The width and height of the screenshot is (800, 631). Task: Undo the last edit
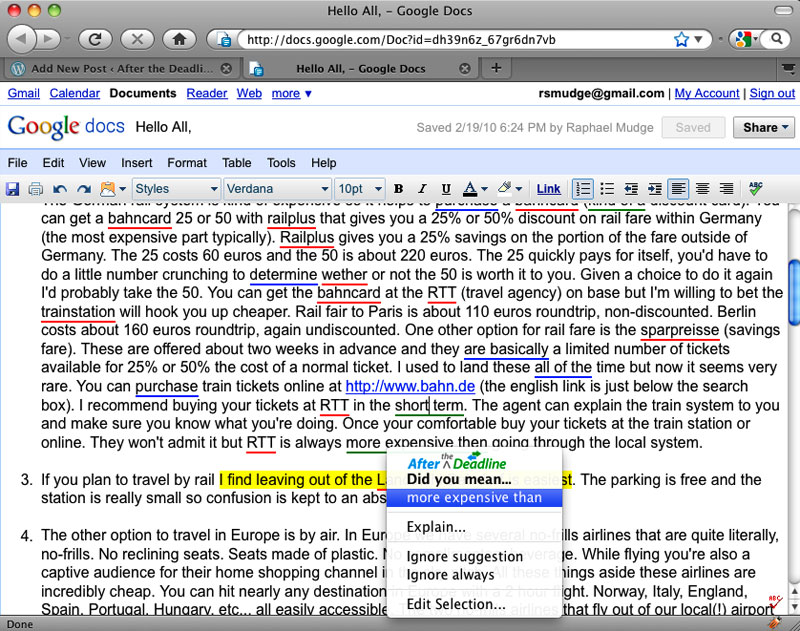60,189
